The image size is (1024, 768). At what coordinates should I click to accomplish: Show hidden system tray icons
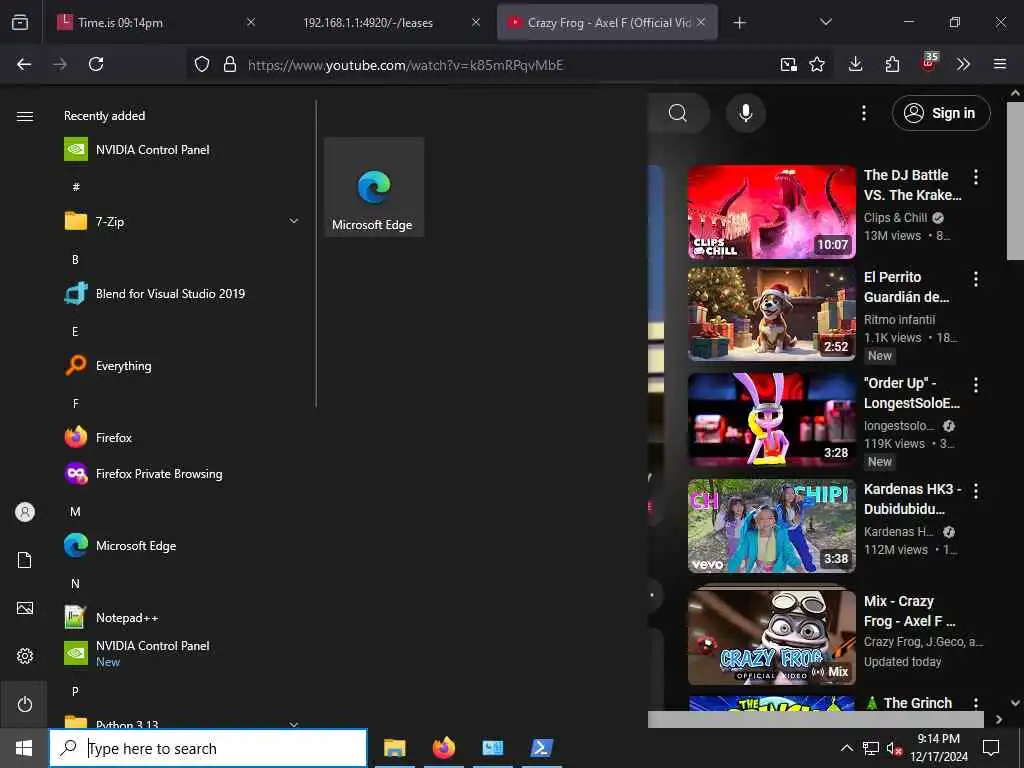[846, 748]
